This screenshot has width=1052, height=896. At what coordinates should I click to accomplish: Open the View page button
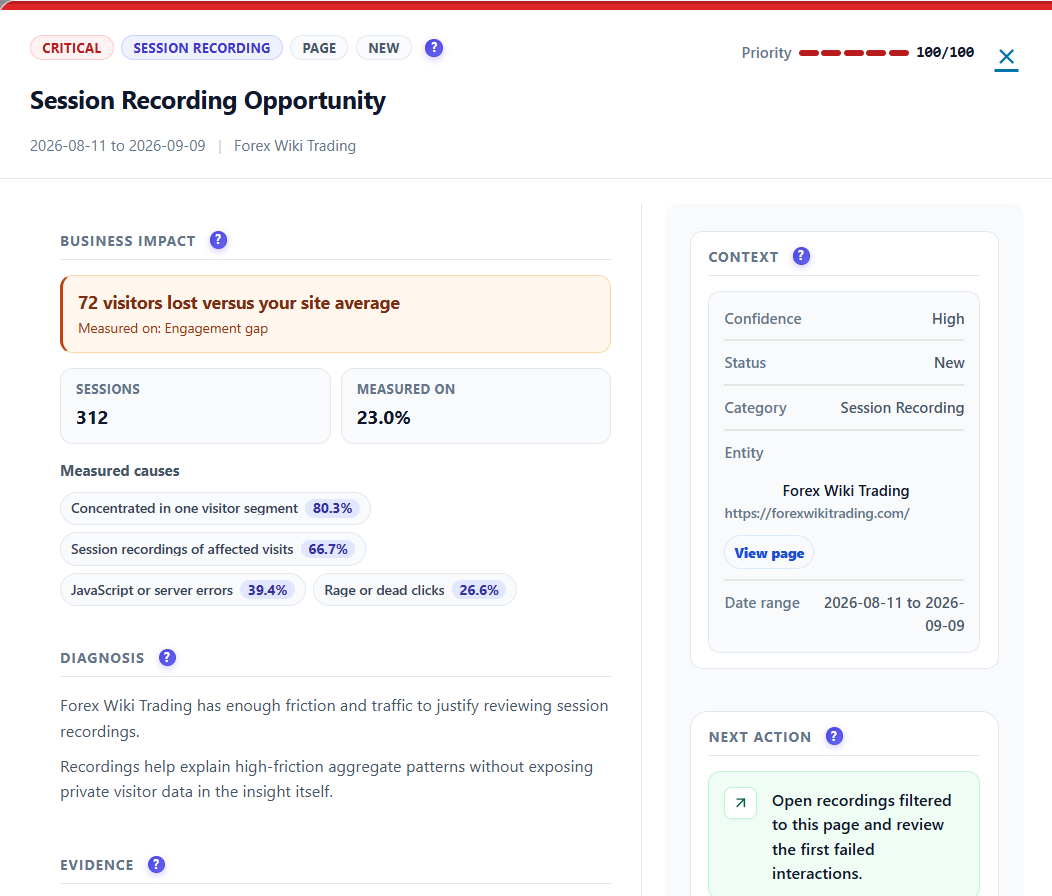point(769,553)
